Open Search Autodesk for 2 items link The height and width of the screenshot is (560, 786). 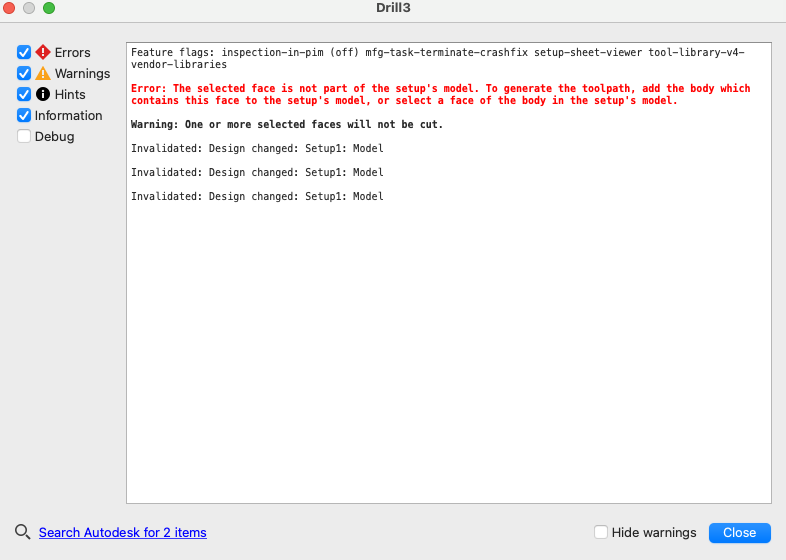122,532
